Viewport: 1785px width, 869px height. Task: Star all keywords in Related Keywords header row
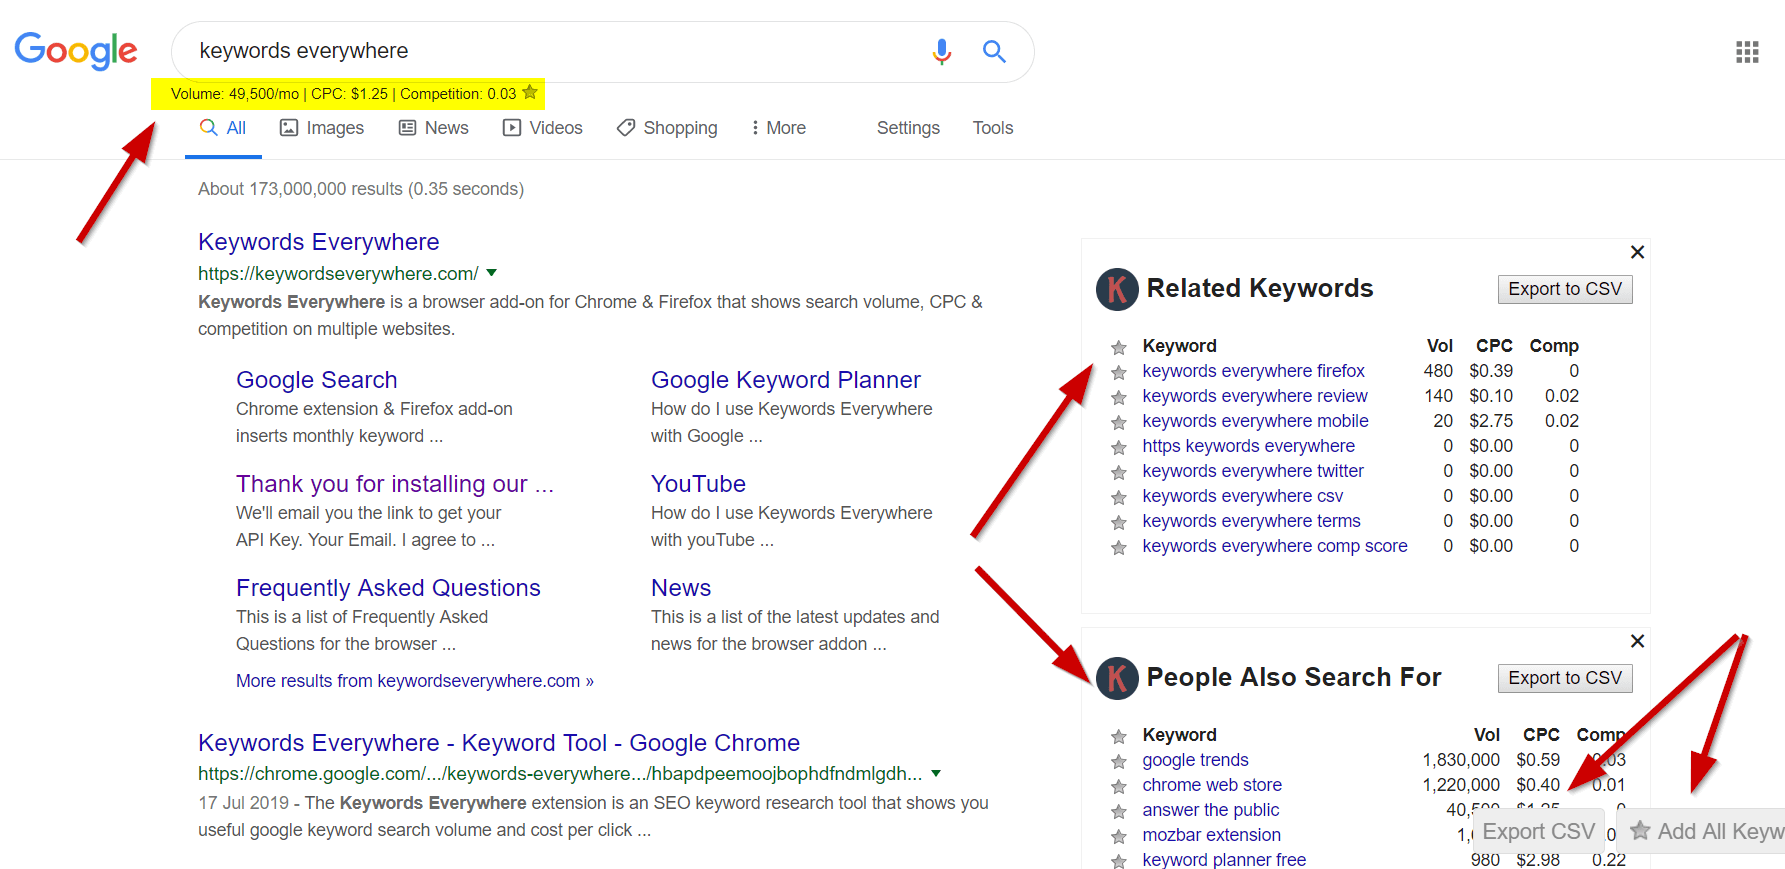point(1119,347)
